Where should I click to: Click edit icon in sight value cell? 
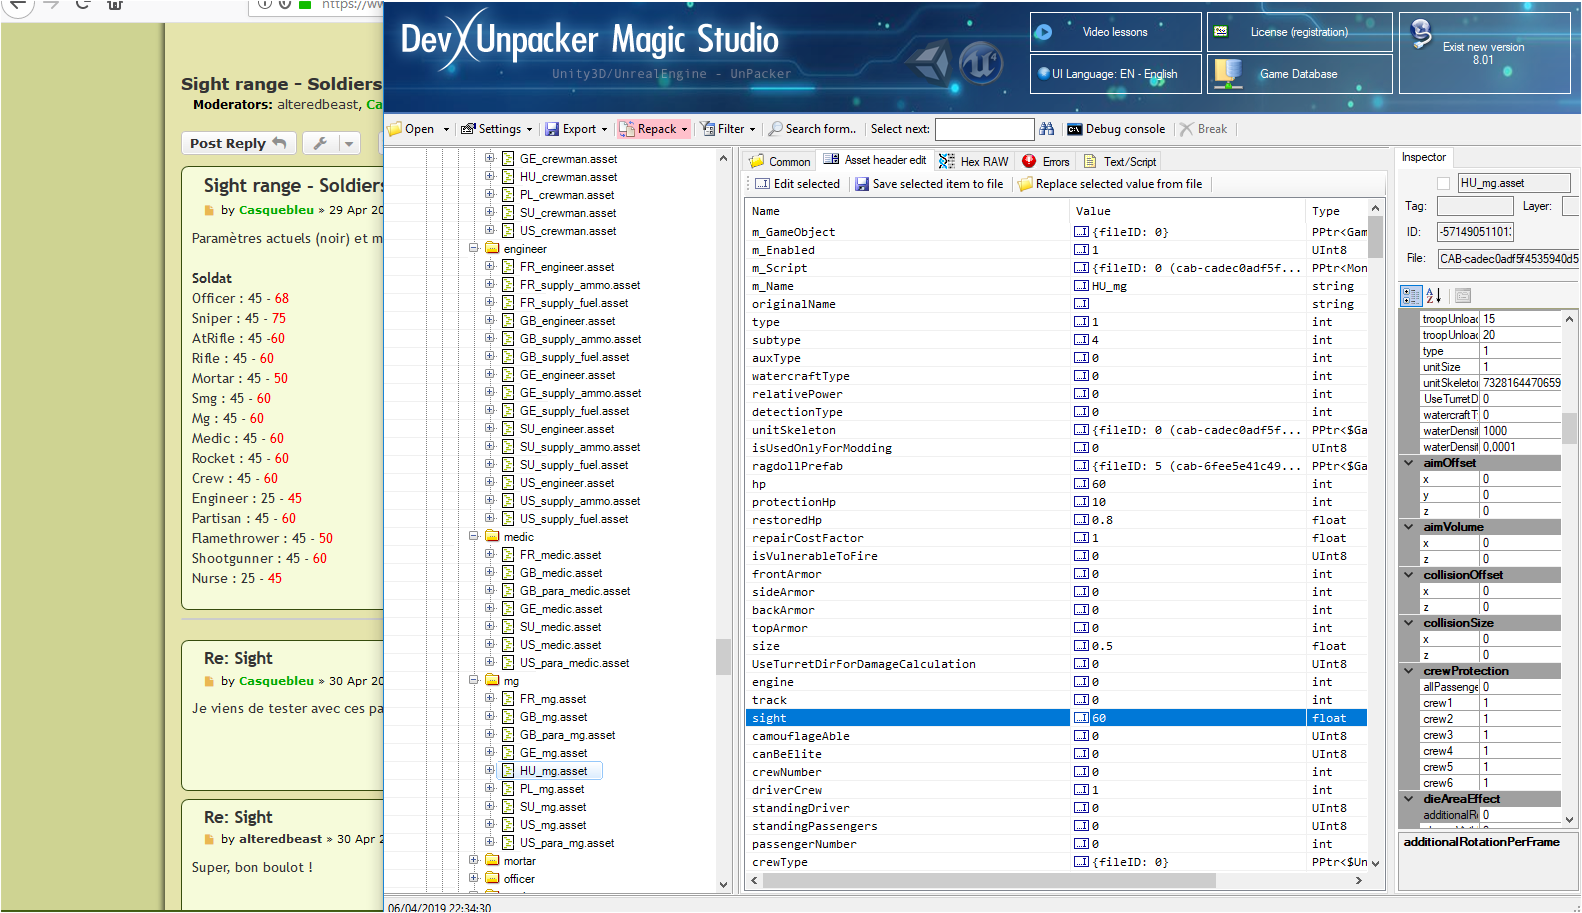(x=1081, y=718)
